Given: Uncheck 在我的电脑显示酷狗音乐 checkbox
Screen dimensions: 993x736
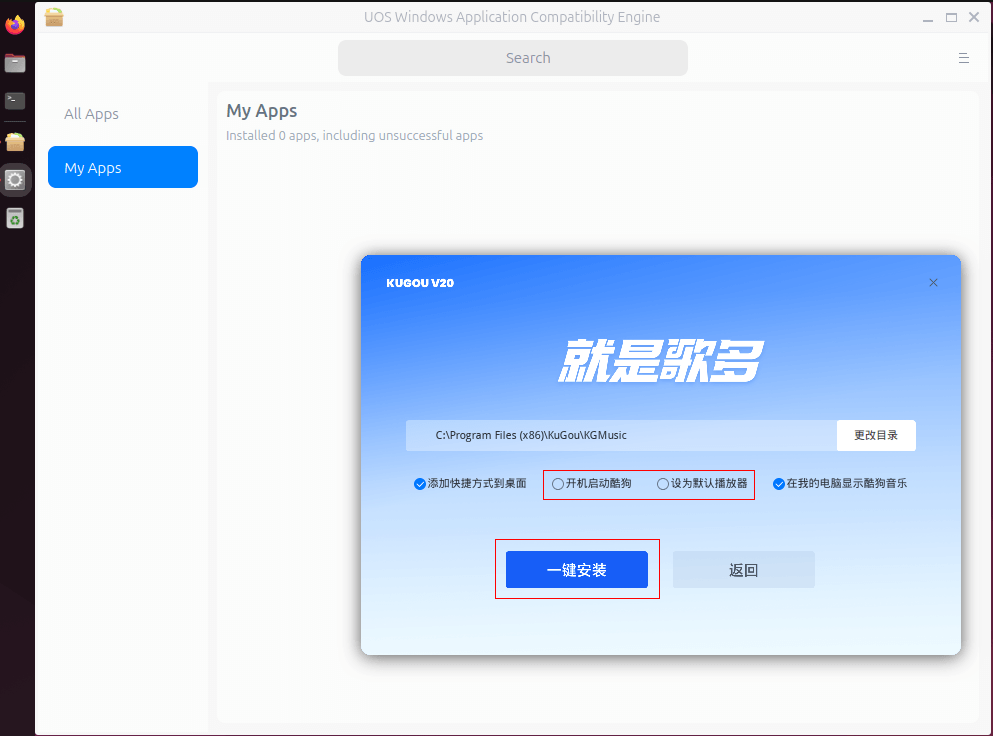Looking at the screenshot, I should coord(779,484).
